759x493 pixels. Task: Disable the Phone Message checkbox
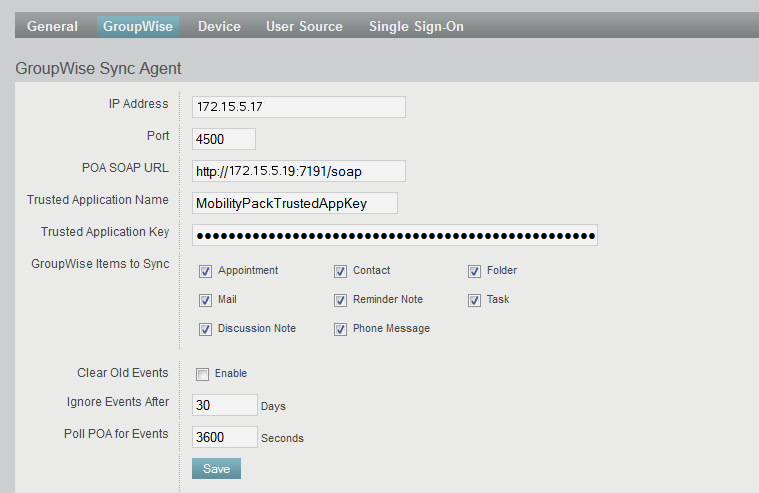[x=340, y=329]
